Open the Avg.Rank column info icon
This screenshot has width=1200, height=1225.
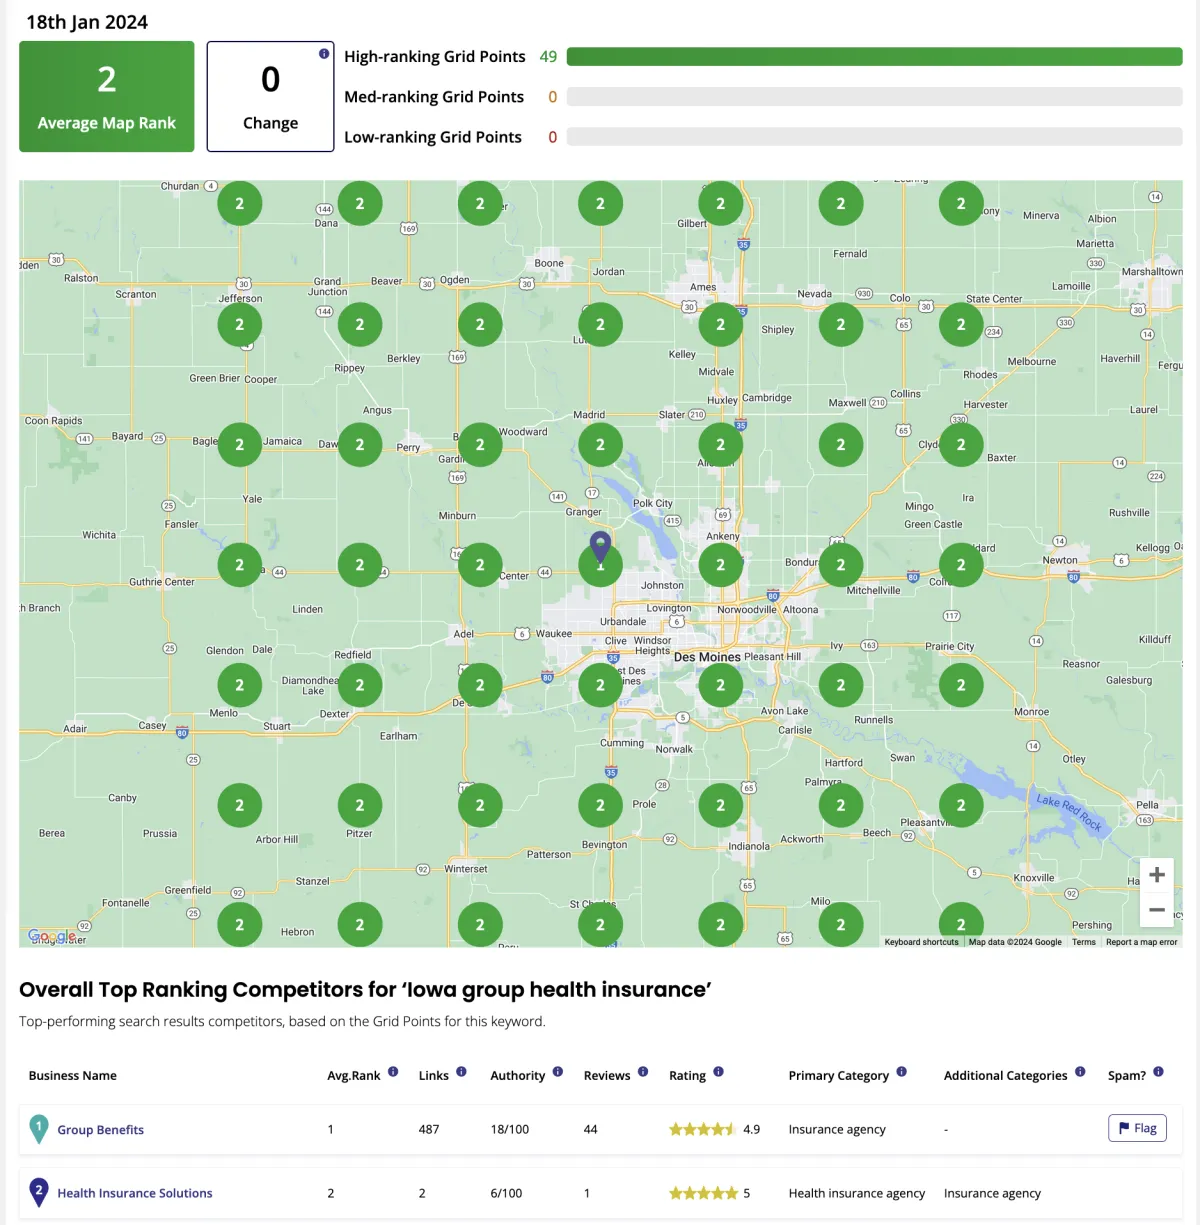coord(393,1072)
